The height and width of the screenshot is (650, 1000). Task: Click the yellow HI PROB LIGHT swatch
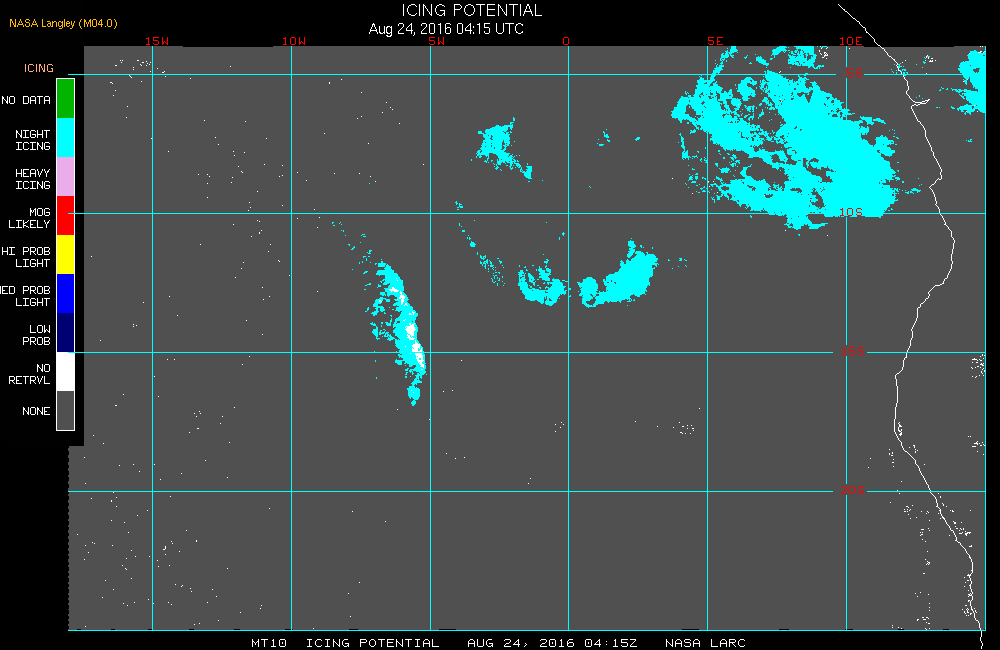pos(66,255)
